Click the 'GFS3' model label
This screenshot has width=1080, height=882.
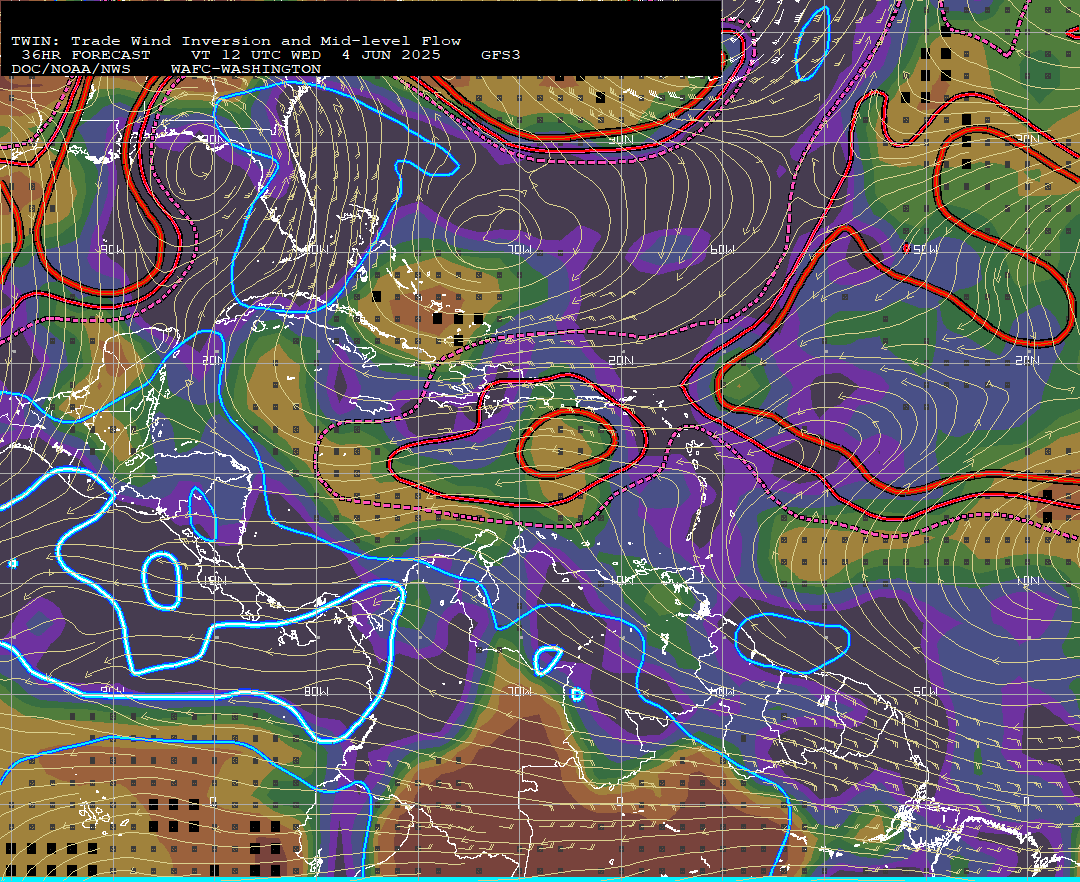coord(501,55)
